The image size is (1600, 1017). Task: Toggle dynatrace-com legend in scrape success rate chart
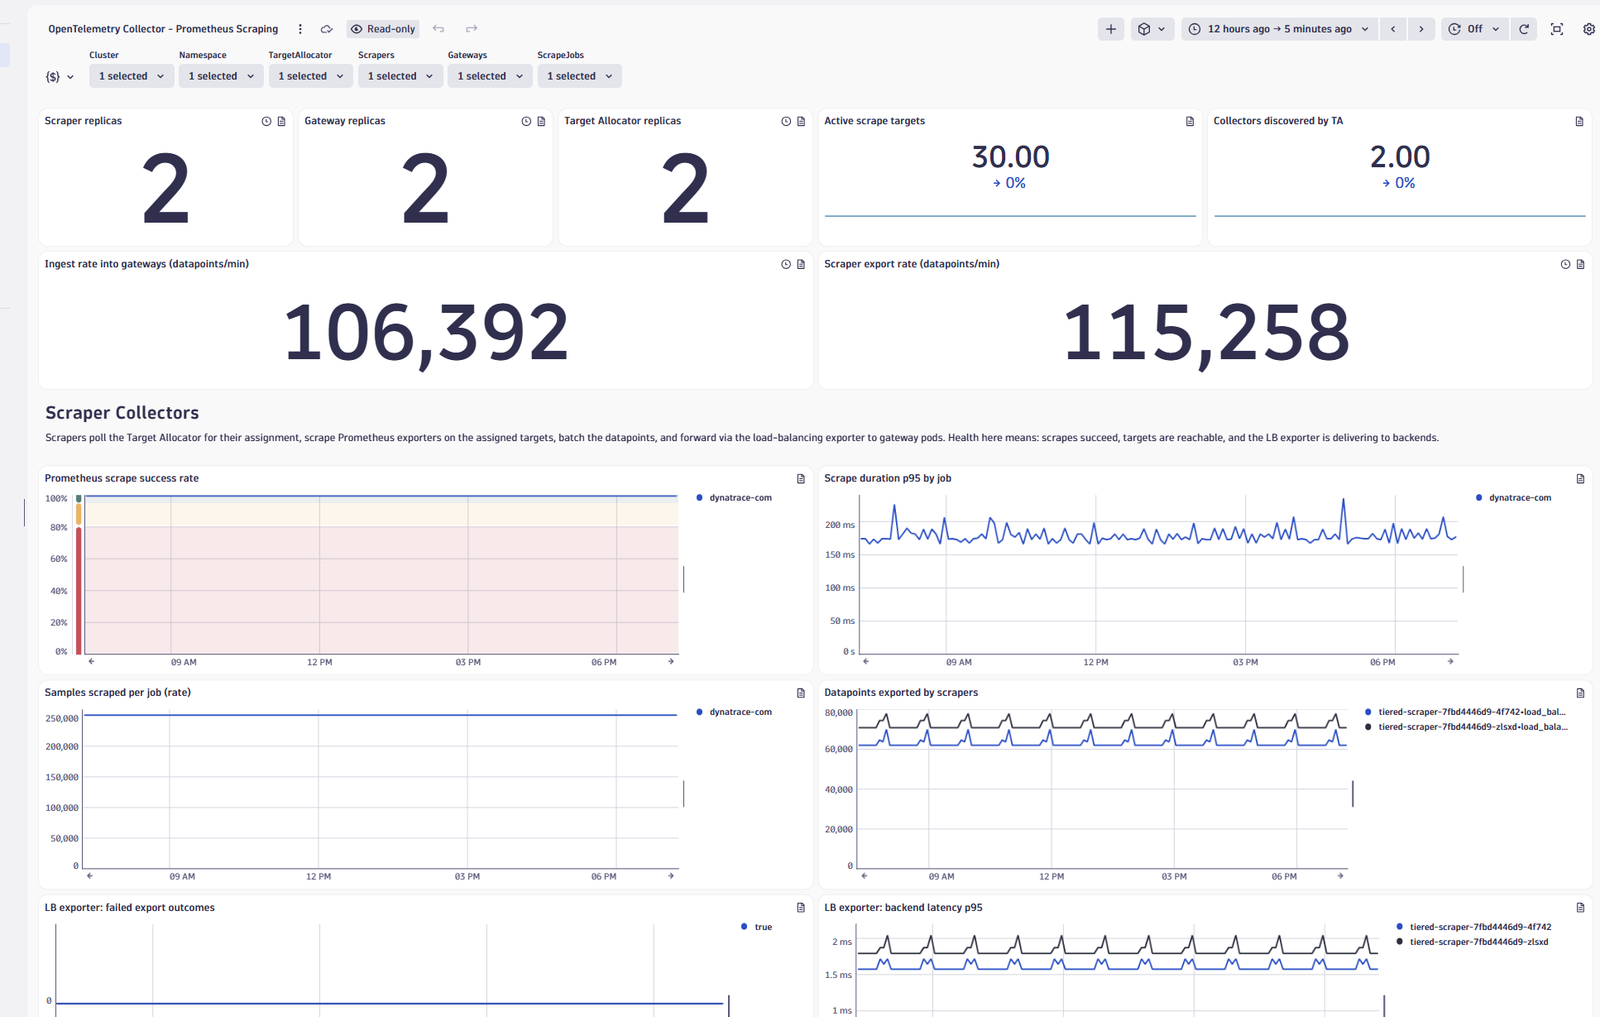[x=734, y=498]
